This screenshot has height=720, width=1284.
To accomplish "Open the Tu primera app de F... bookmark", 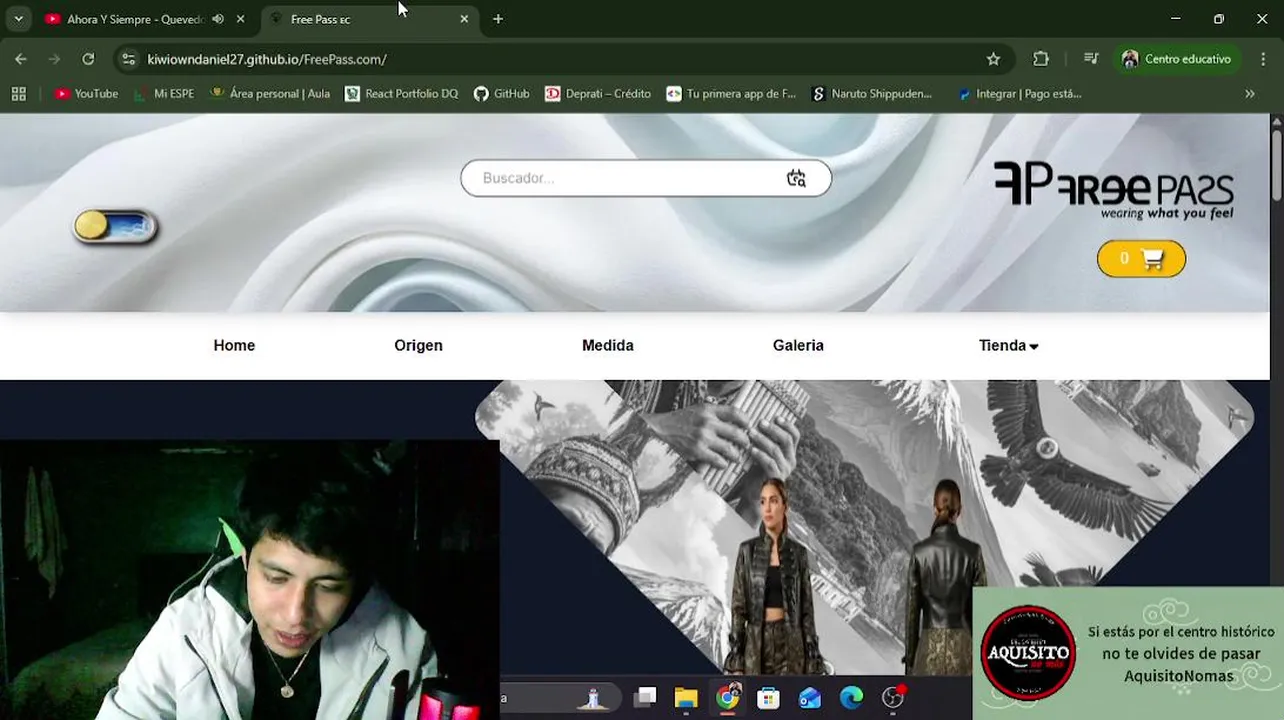I will click(731, 94).
